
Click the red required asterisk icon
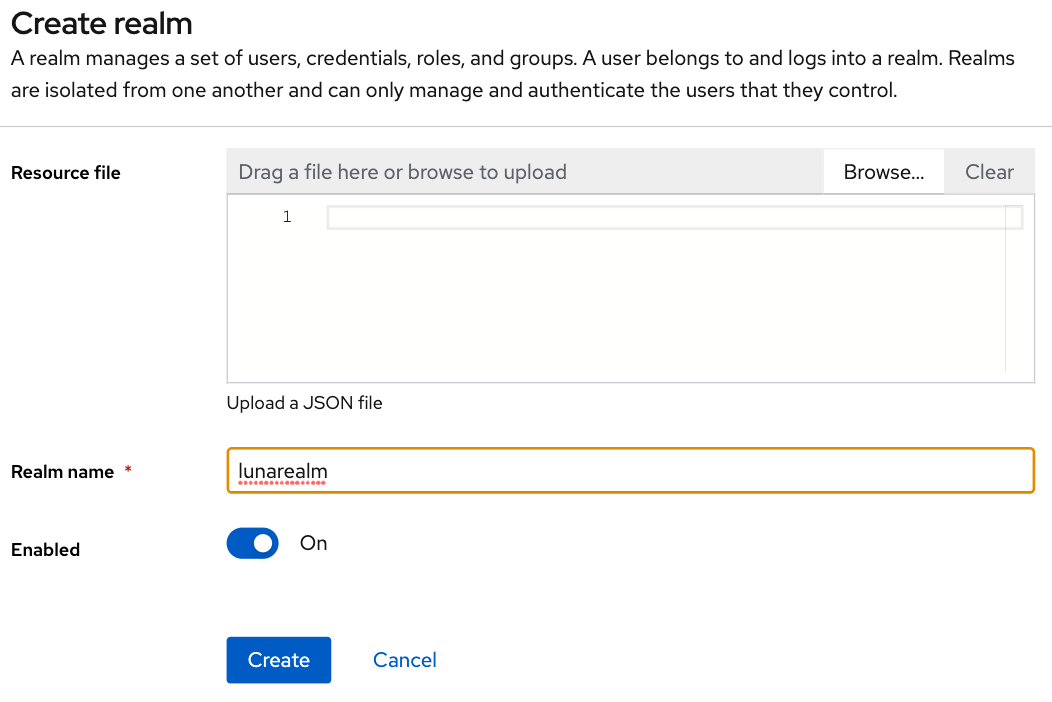127,469
